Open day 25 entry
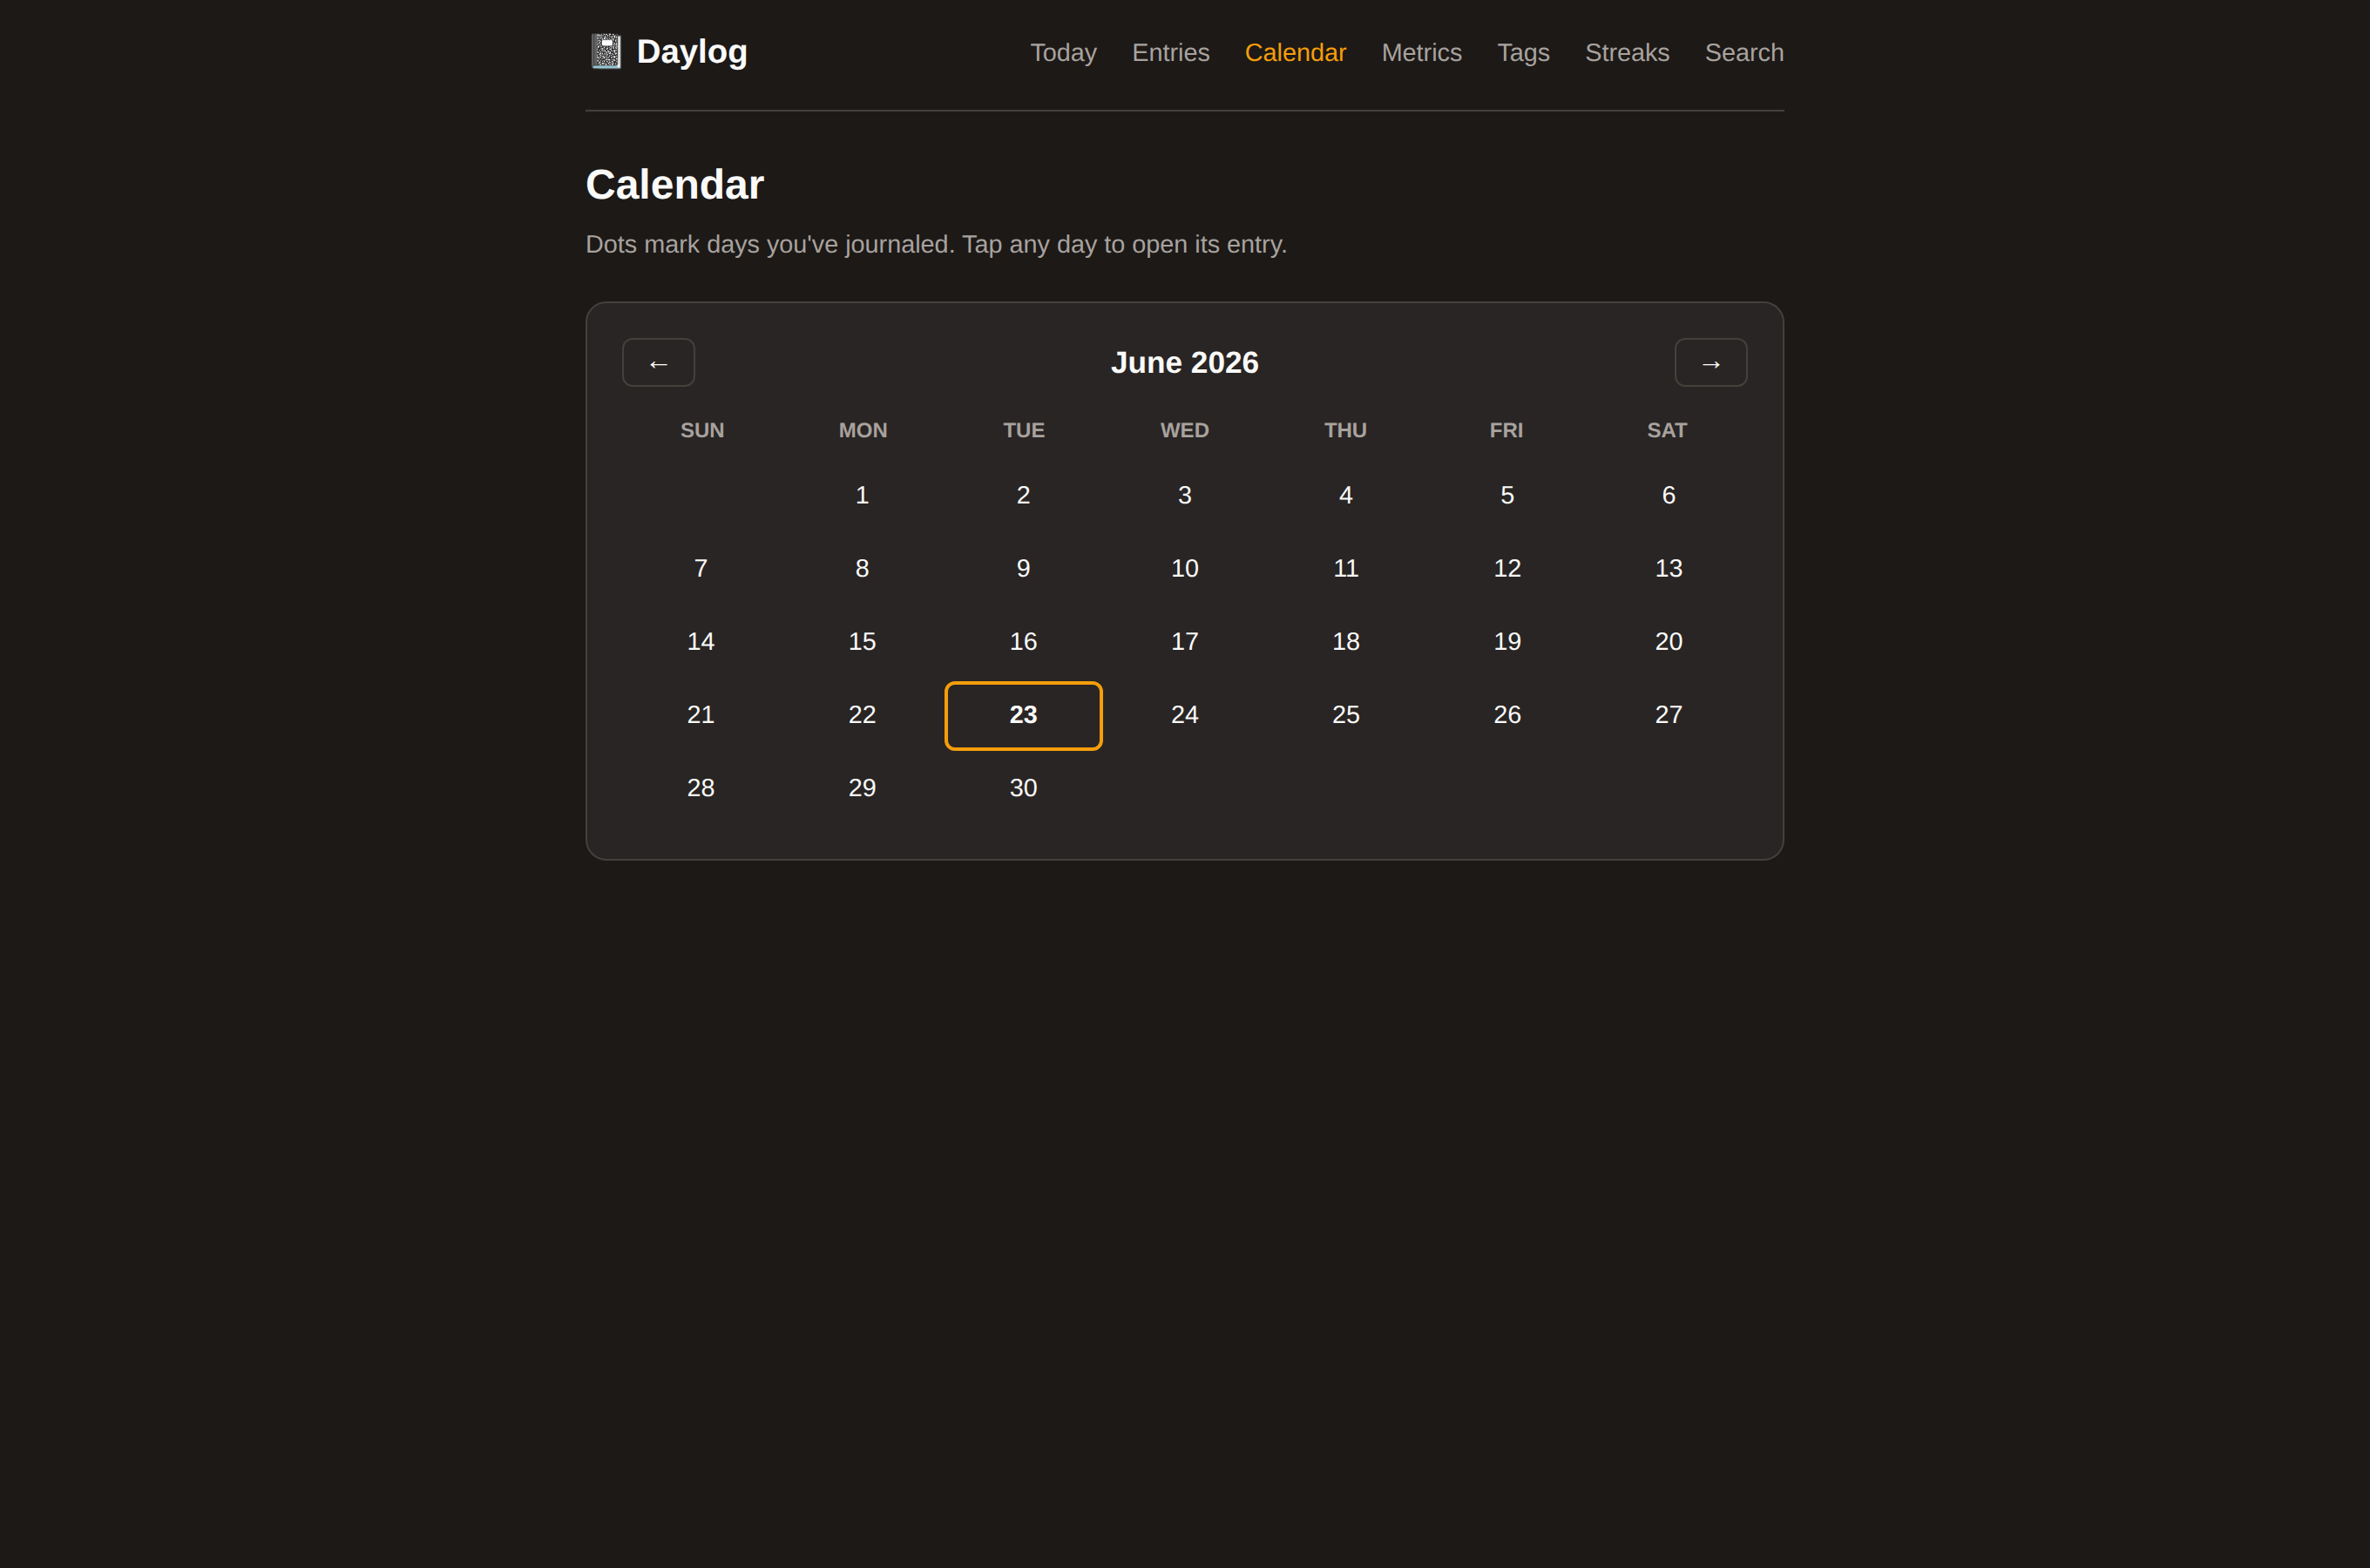The width and height of the screenshot is (2370, 1568). click(1346, 715)
